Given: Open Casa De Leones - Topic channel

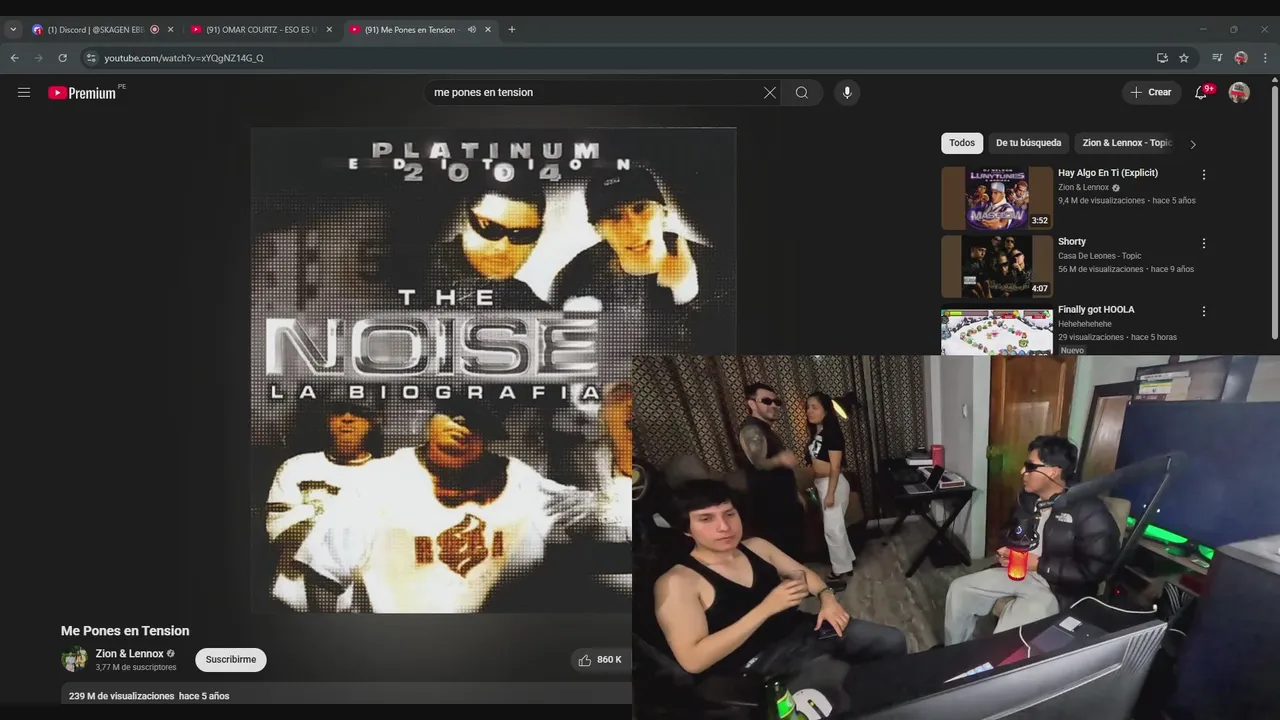Looking at the screenshot, I should click(1099, 255).
